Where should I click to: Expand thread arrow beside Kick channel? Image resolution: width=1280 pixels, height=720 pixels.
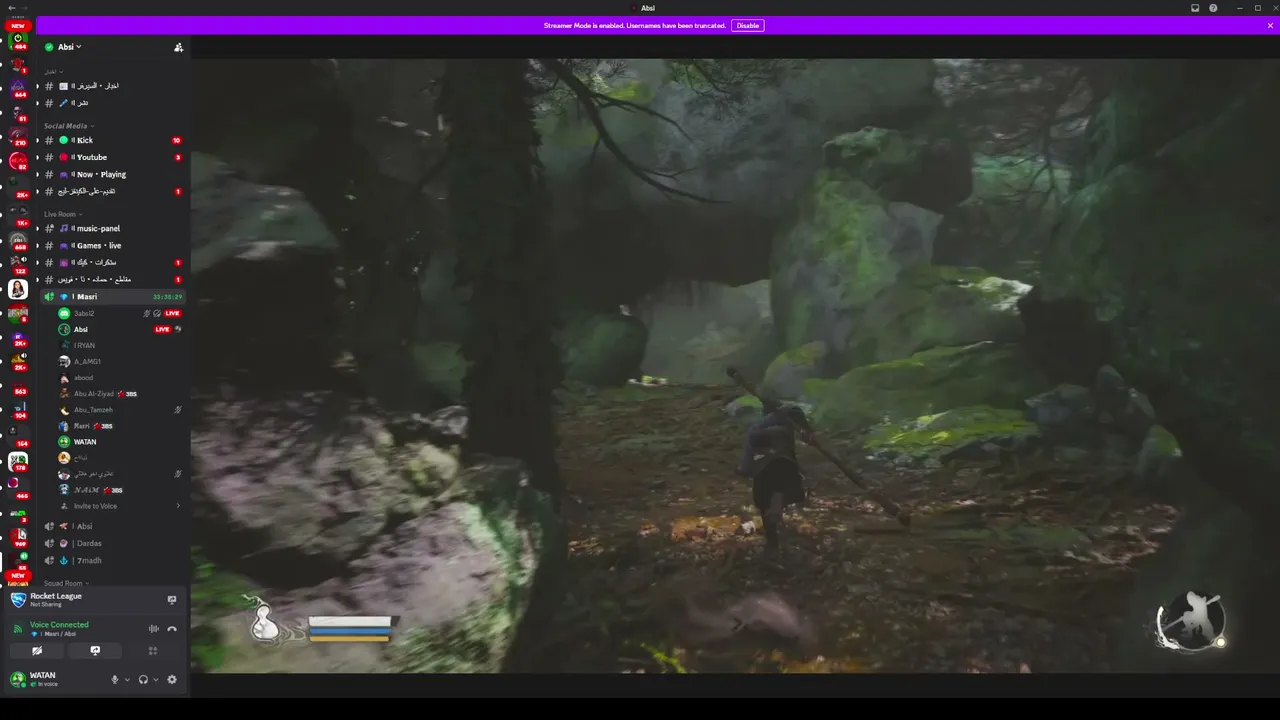click(37, 140)
